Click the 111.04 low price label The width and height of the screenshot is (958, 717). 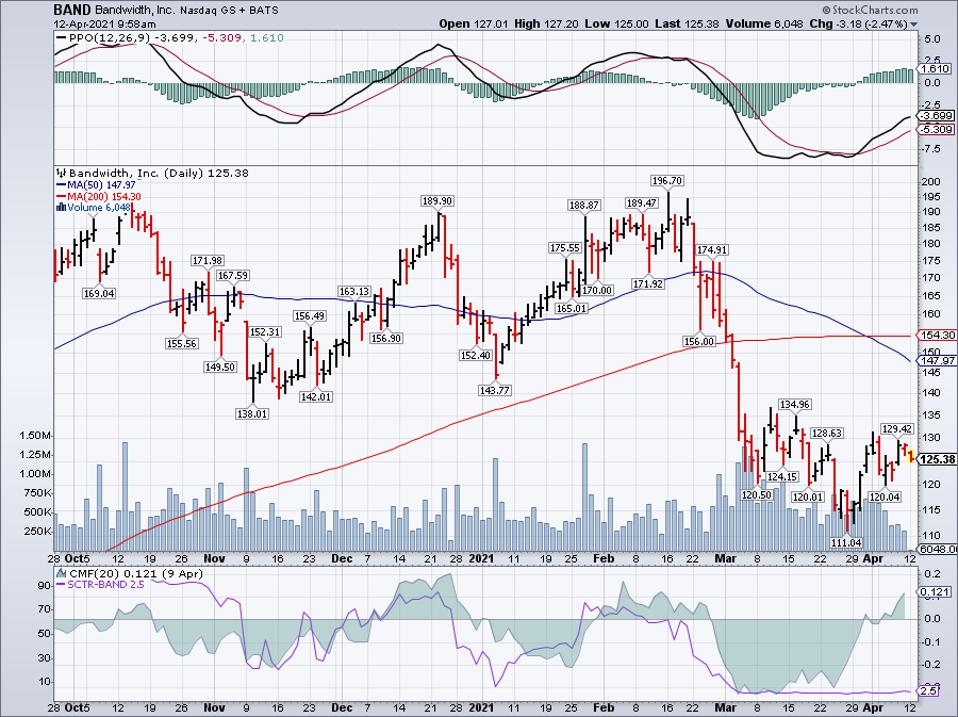click(x=846, y=542)
